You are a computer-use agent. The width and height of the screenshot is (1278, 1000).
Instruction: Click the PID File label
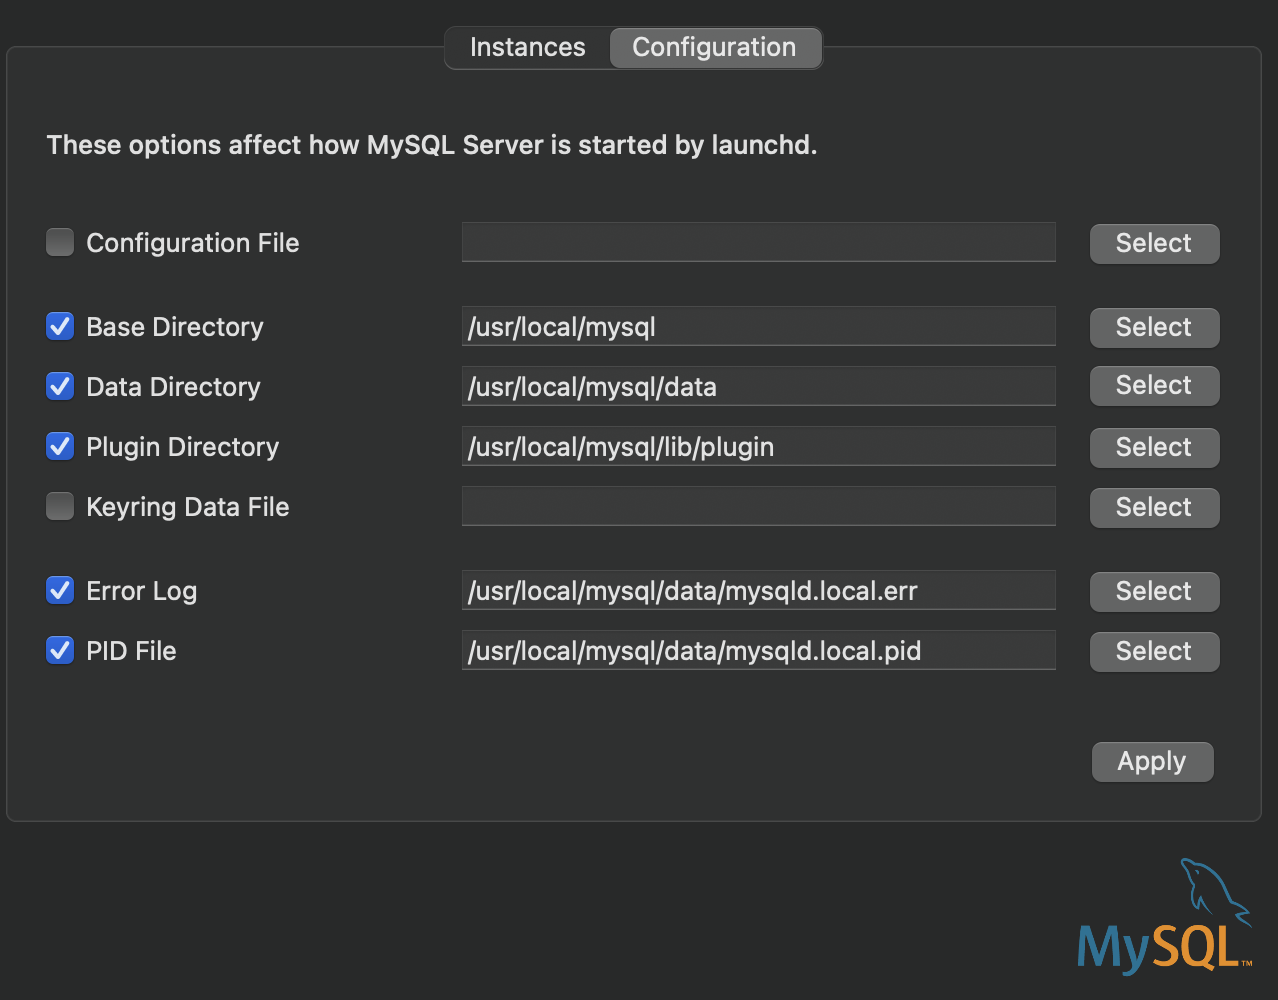[131, 651]
